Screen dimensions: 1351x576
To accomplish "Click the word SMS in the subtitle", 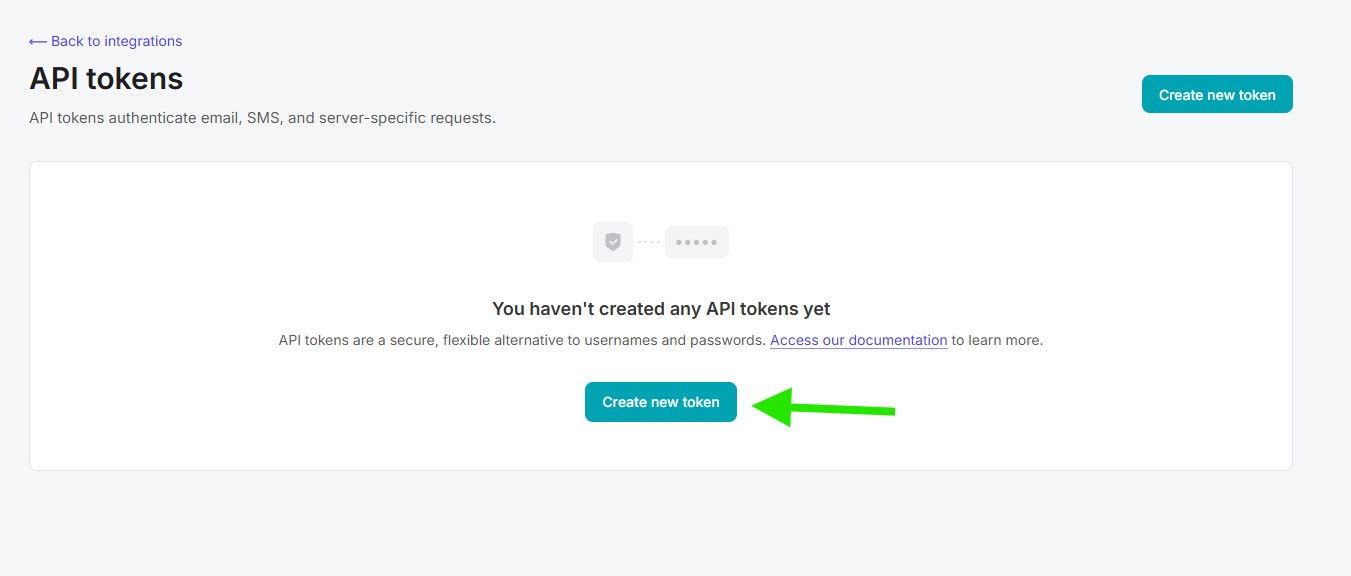I will [264, 118].
